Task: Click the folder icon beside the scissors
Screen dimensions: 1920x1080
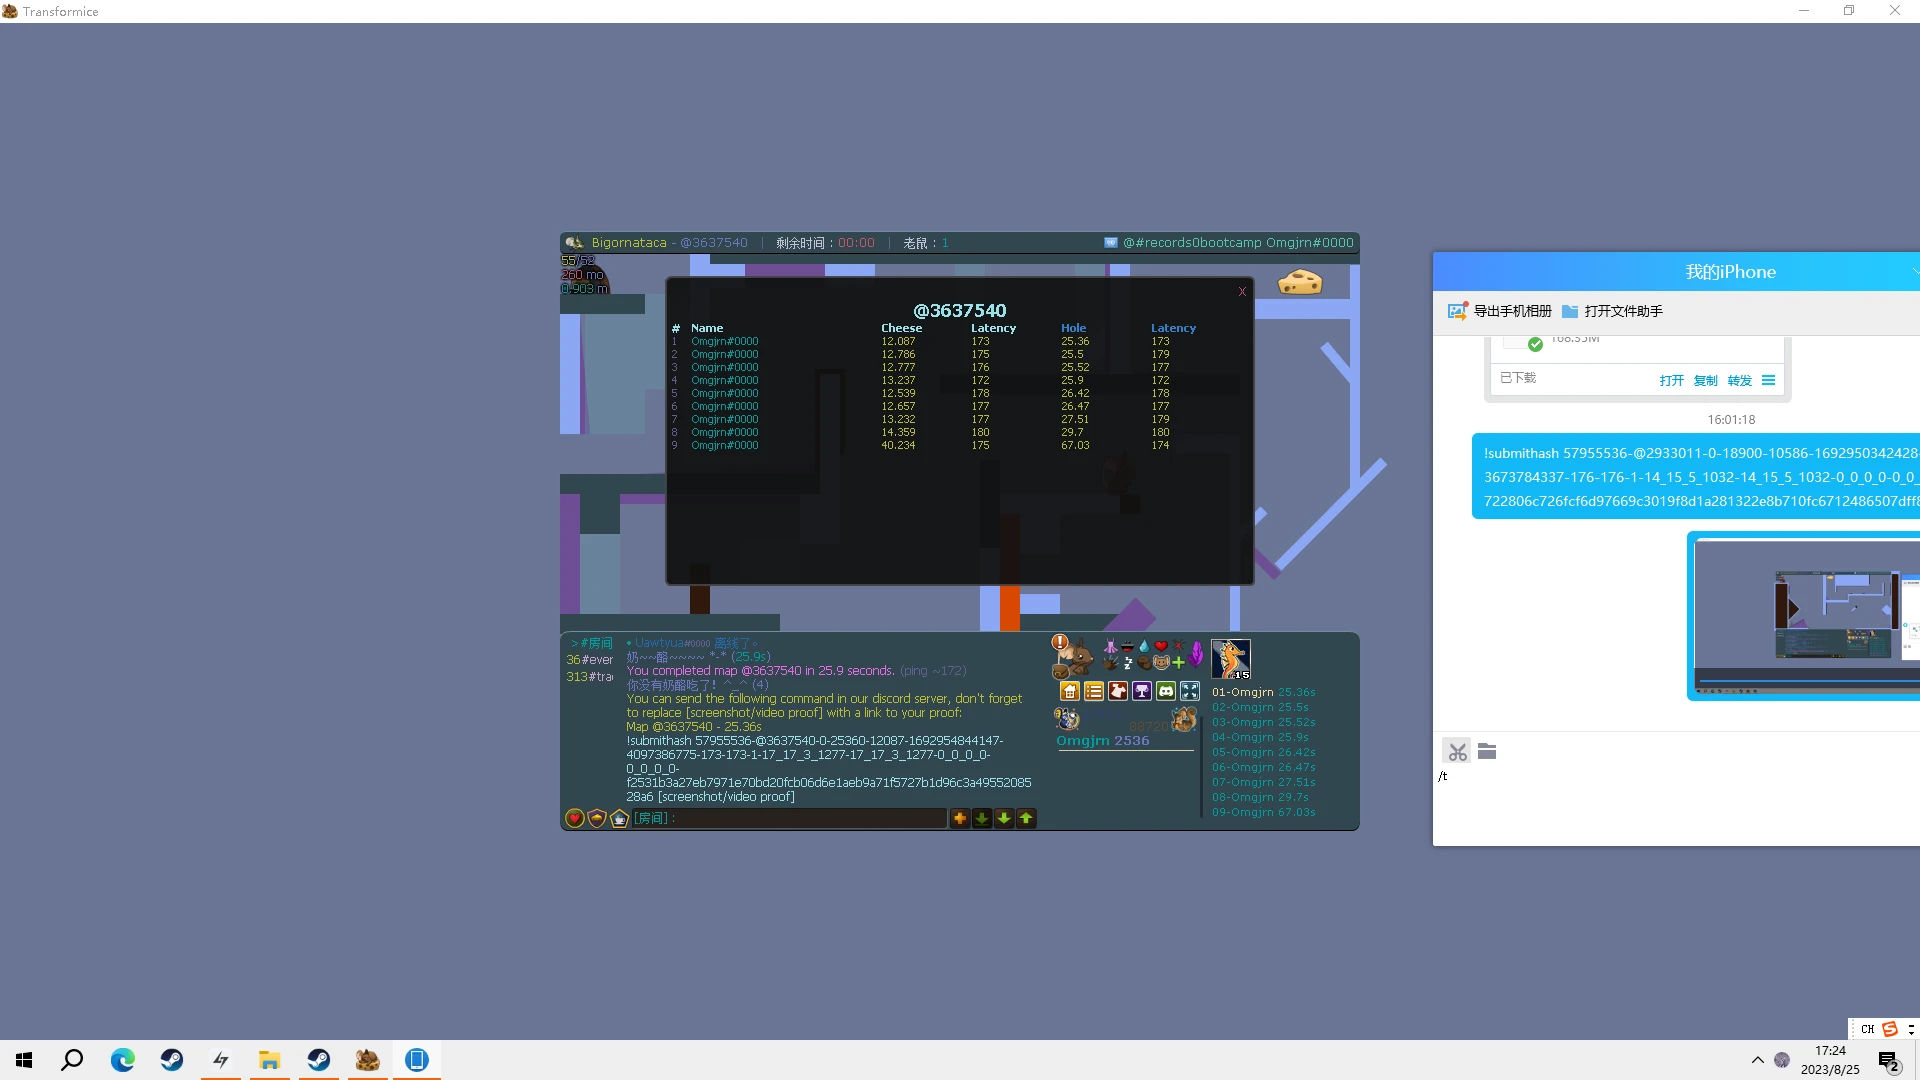Action: tap(1487, 751)
